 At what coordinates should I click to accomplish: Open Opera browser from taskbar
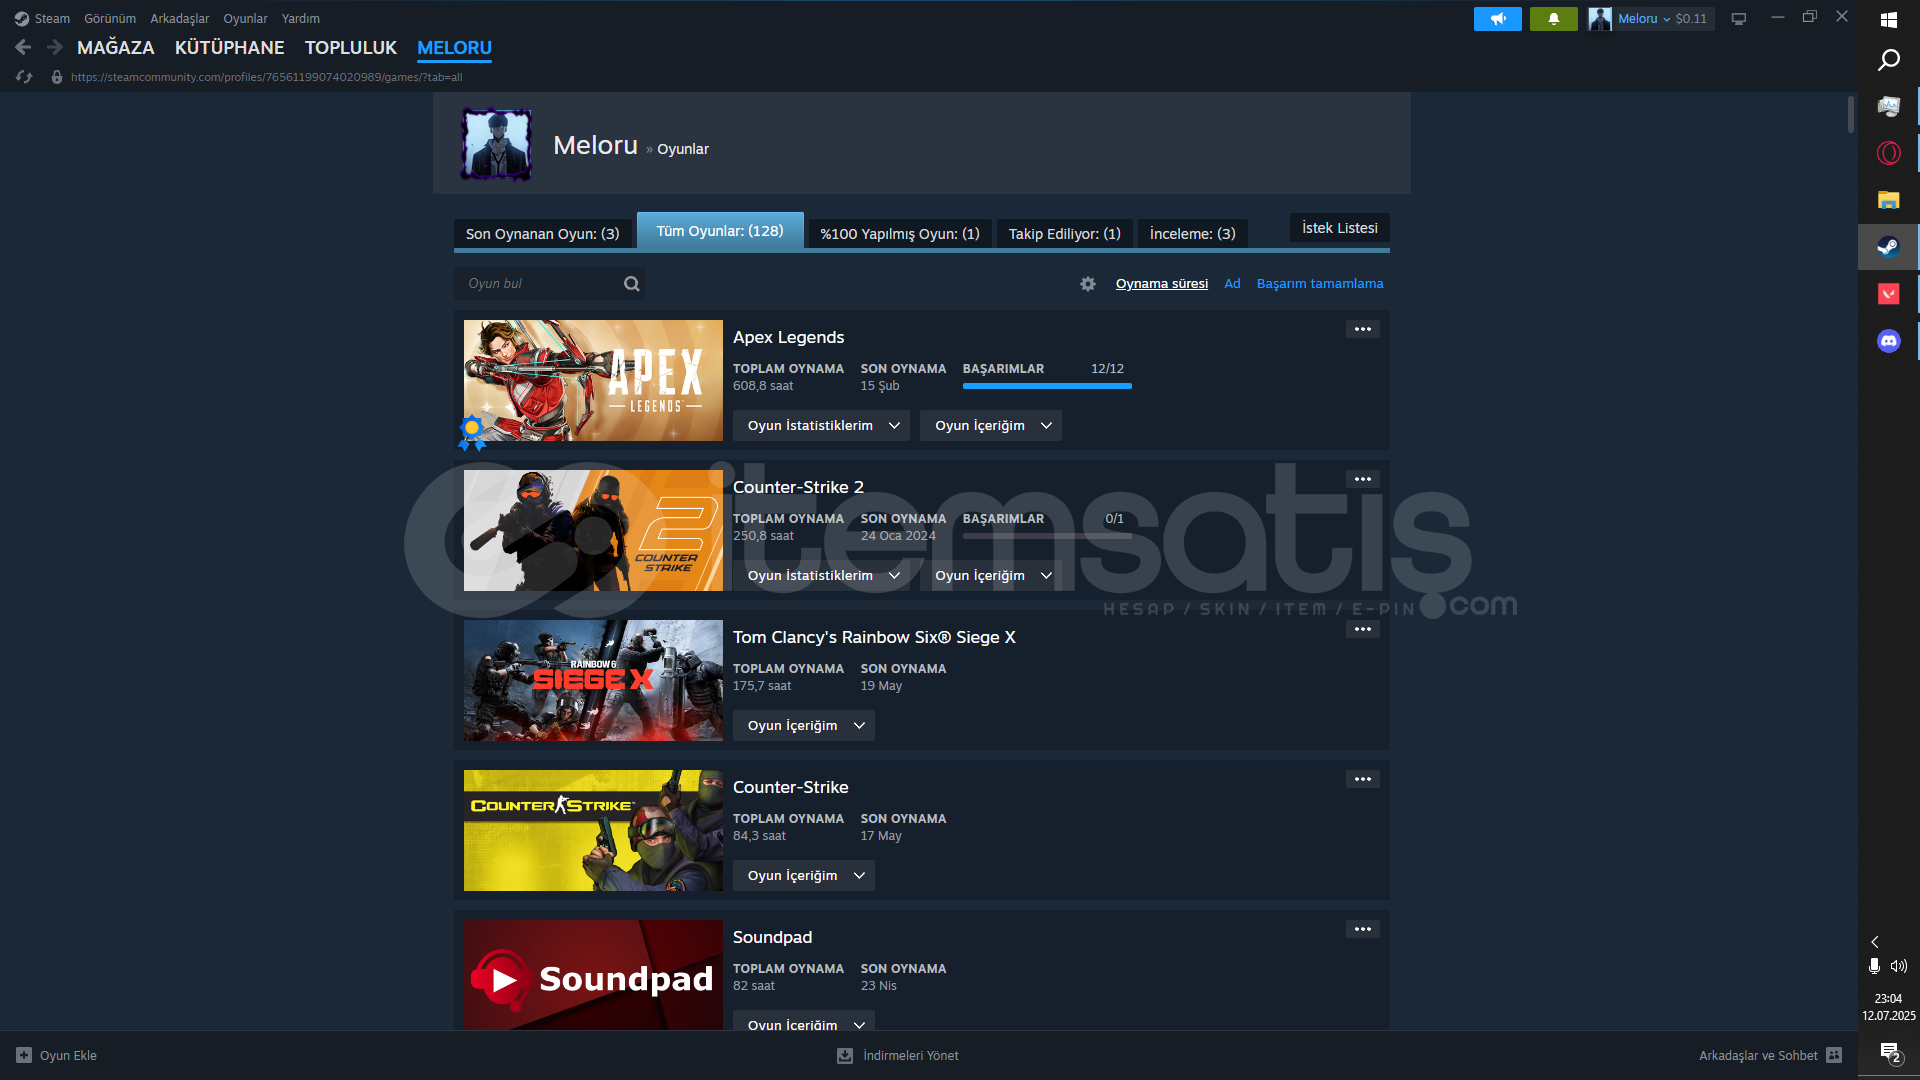[1888, 153]
